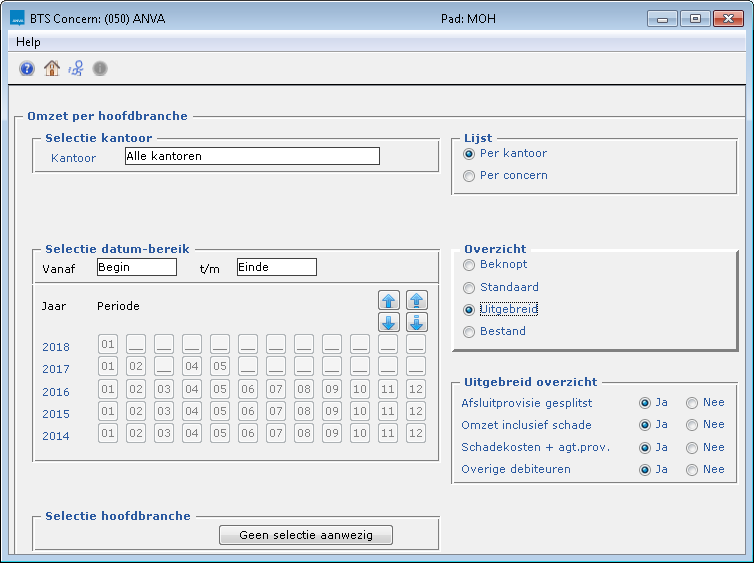
Task: Click the house home icon in toolbar
Action: pyautogui.click(x=52, y=69)
